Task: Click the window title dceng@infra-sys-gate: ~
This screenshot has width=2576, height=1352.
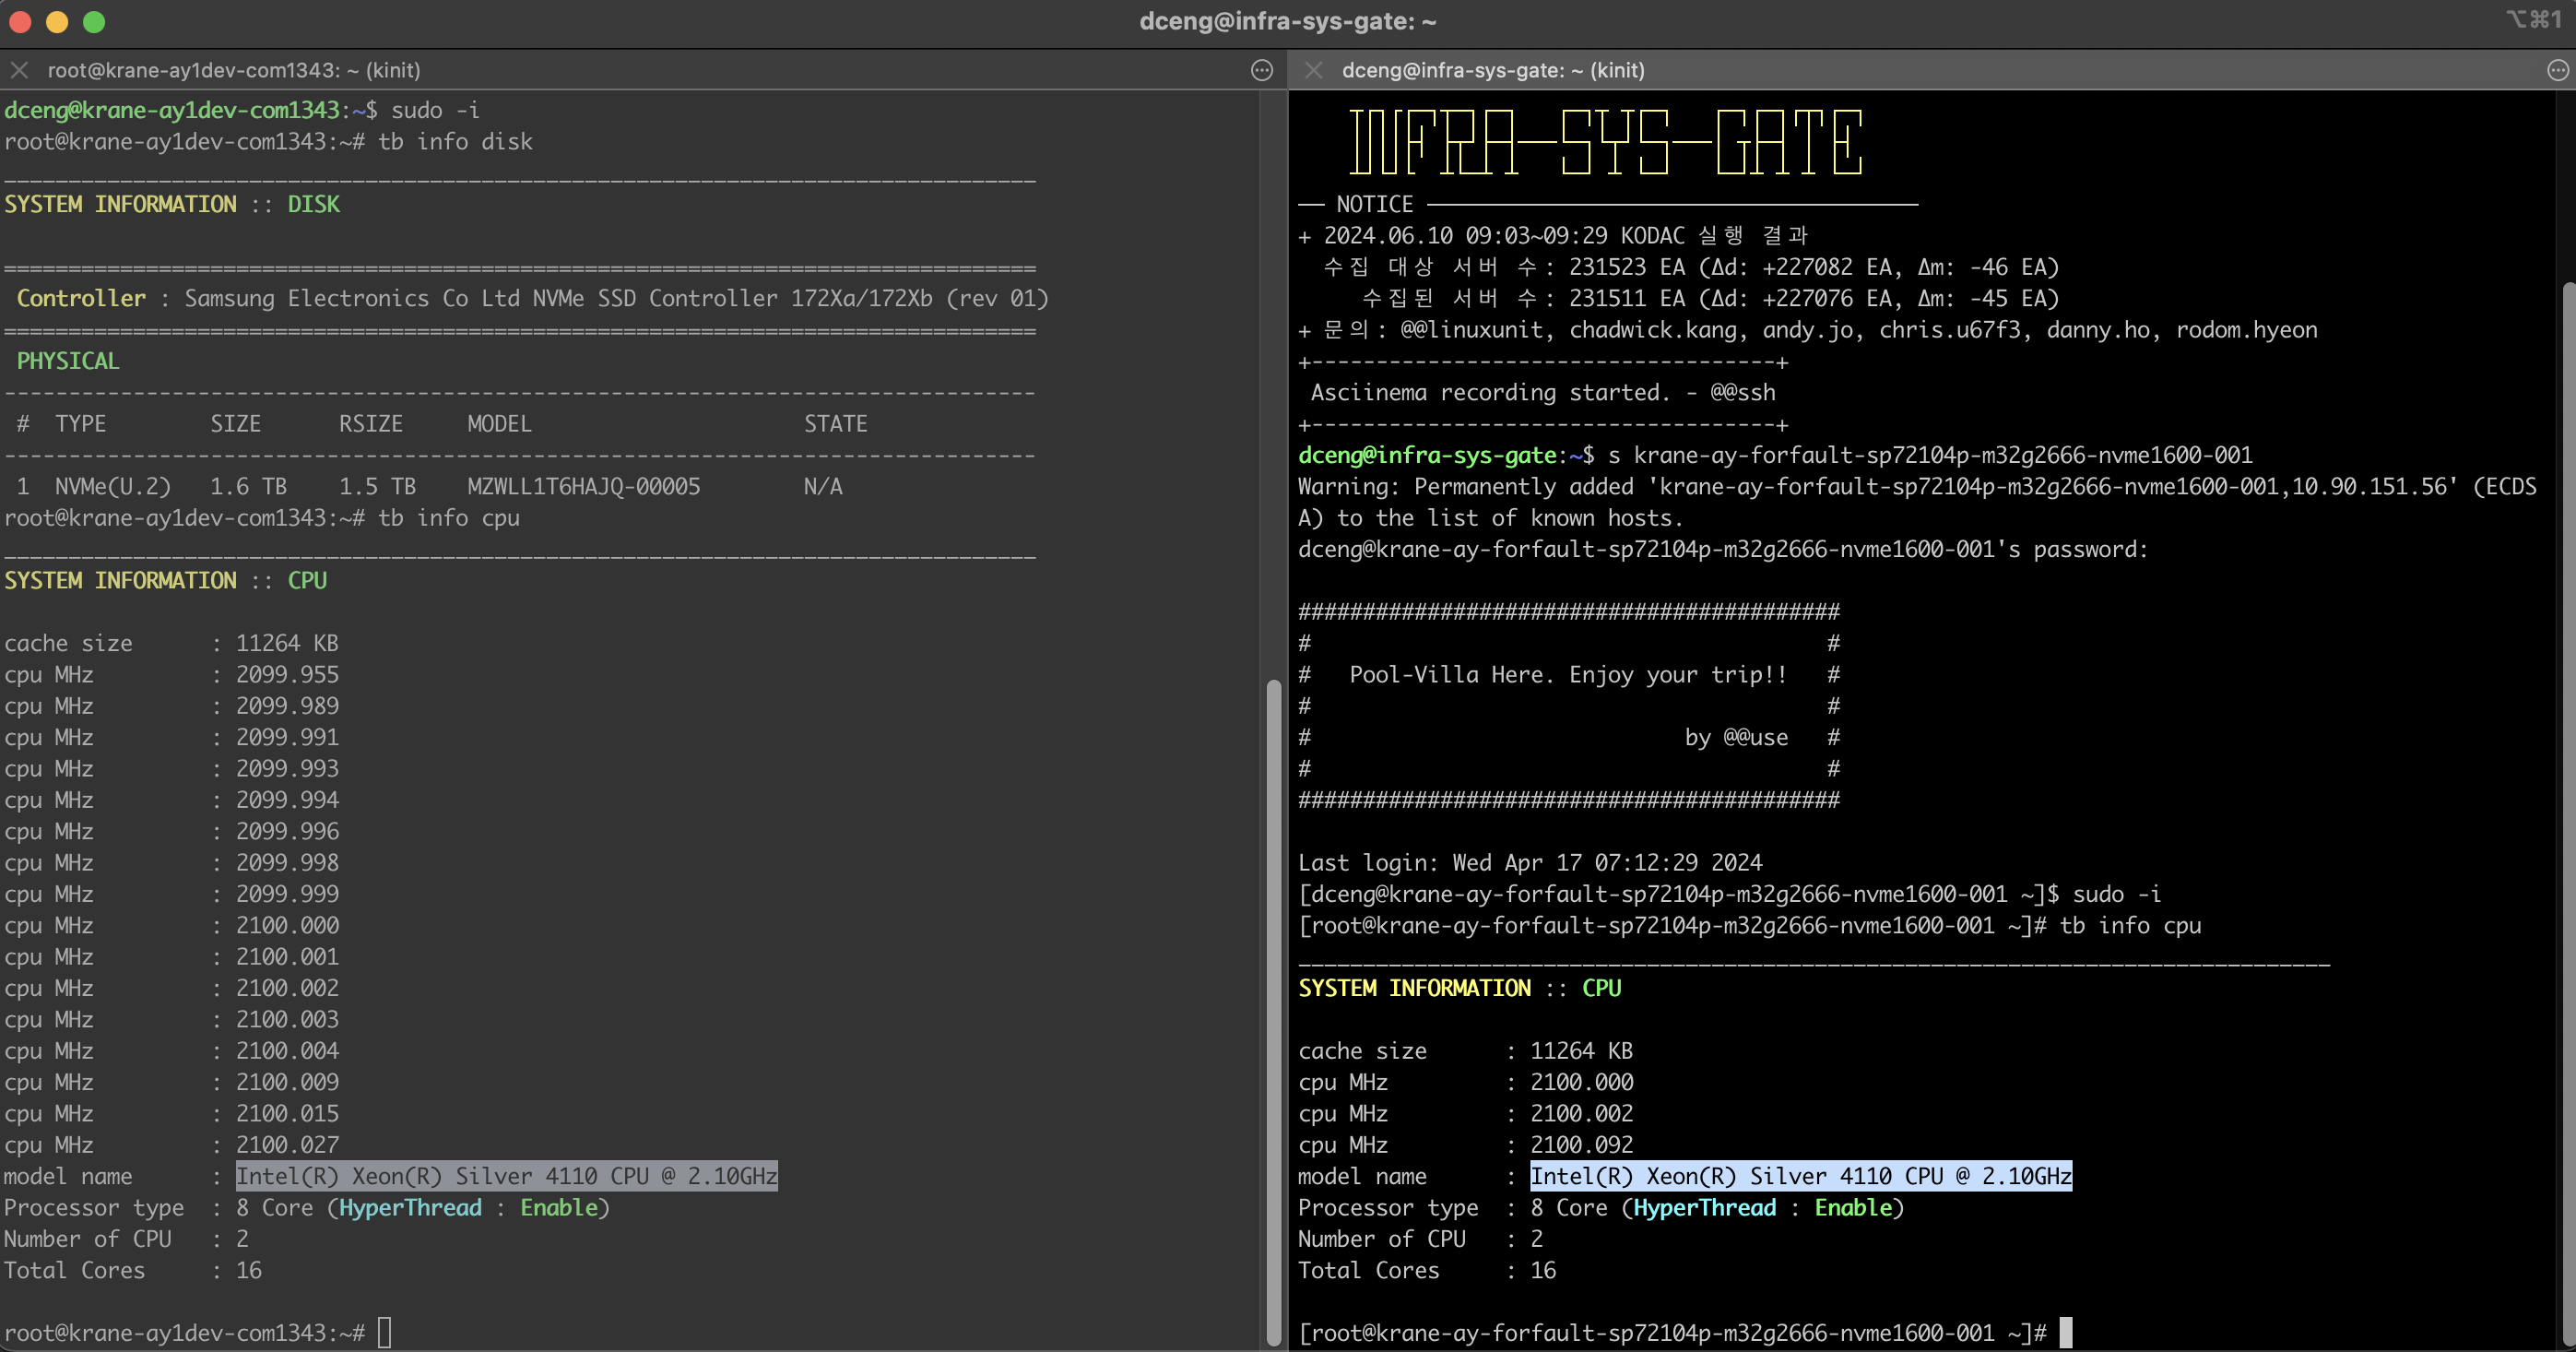Action: (1288, 21)
